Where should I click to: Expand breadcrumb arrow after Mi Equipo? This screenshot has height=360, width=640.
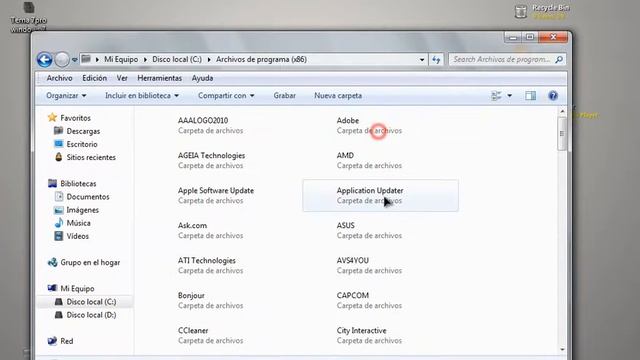145,60
